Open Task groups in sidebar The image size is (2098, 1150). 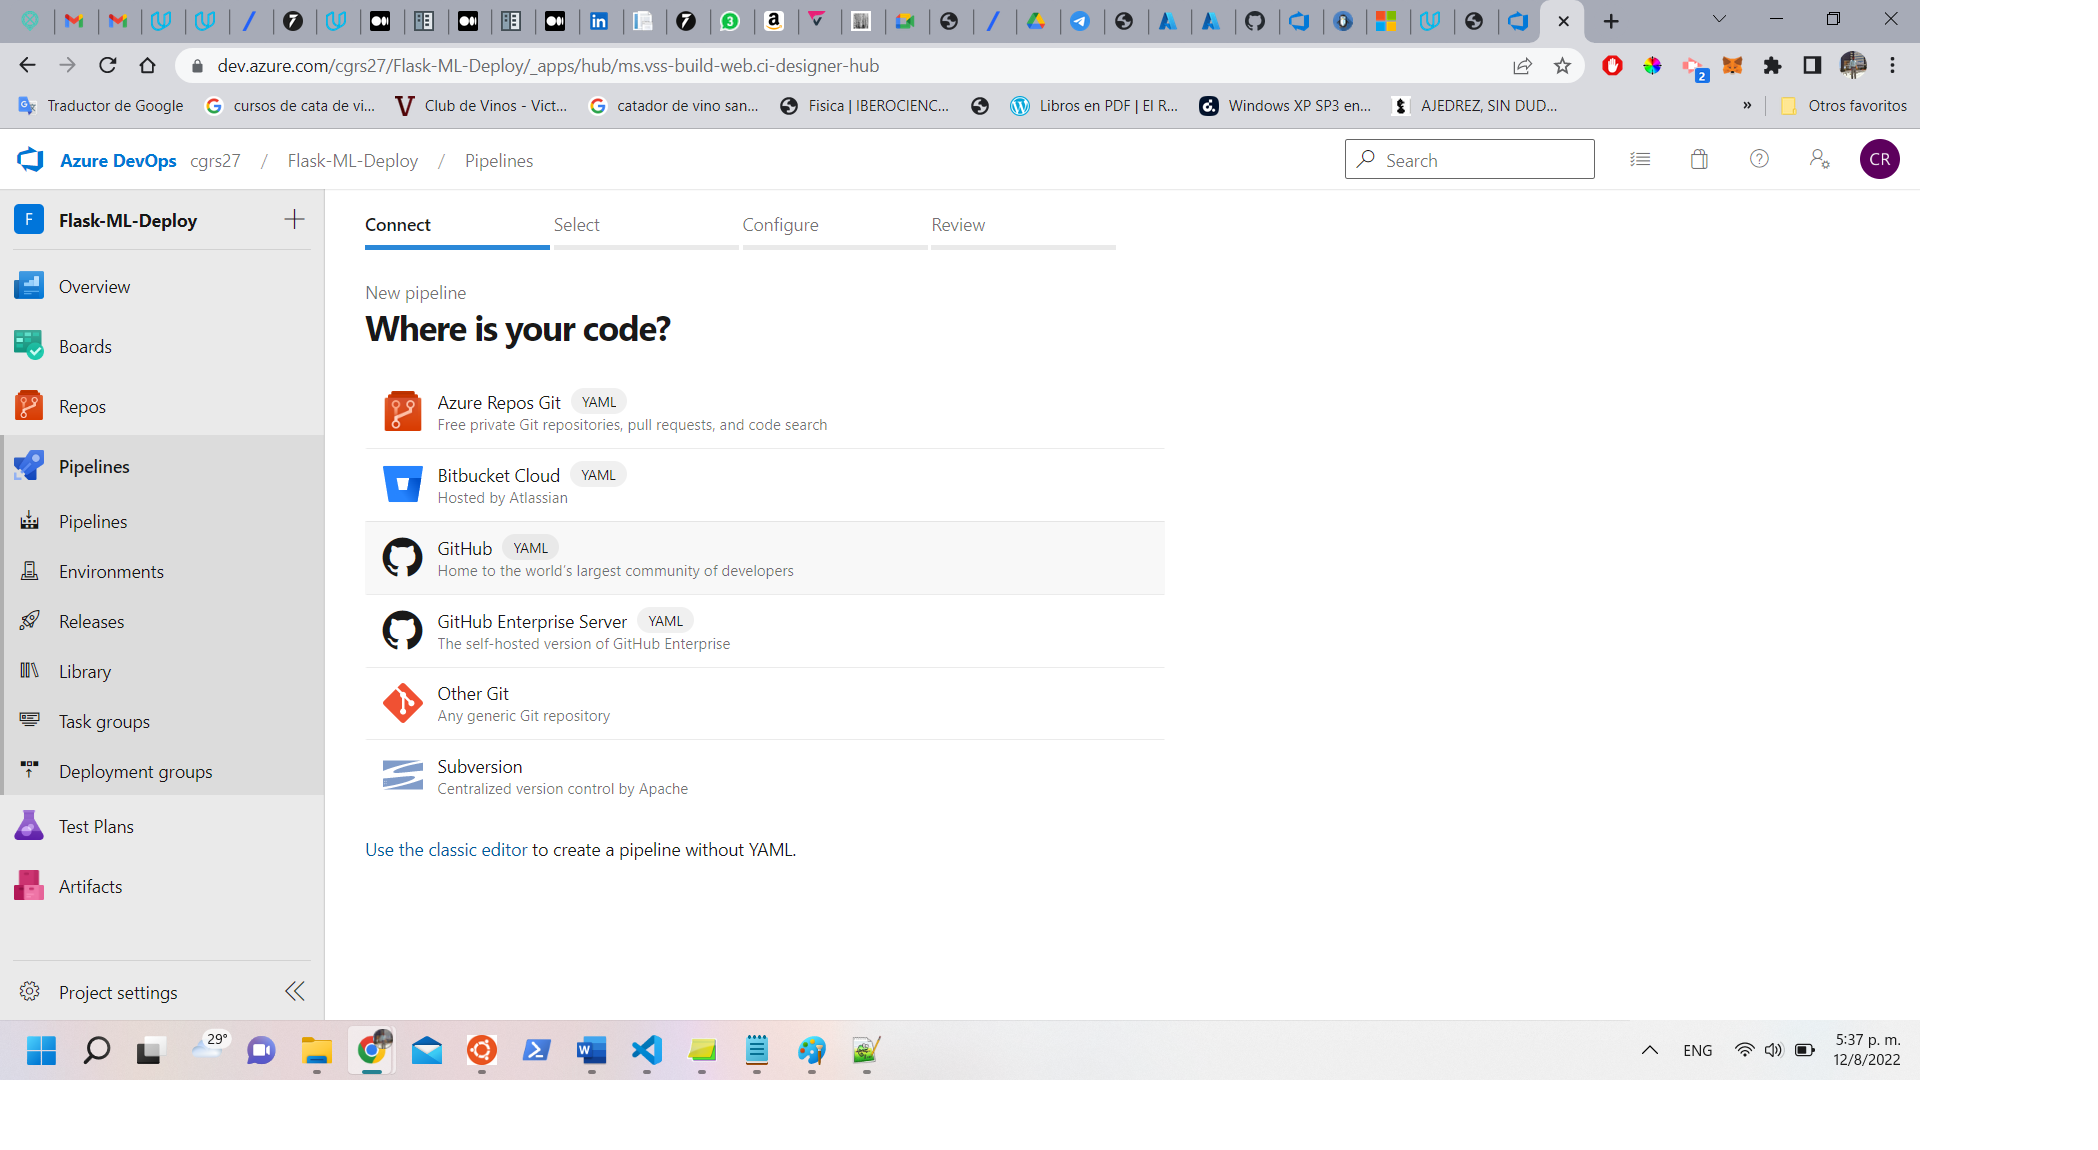(x=102, y=721)
